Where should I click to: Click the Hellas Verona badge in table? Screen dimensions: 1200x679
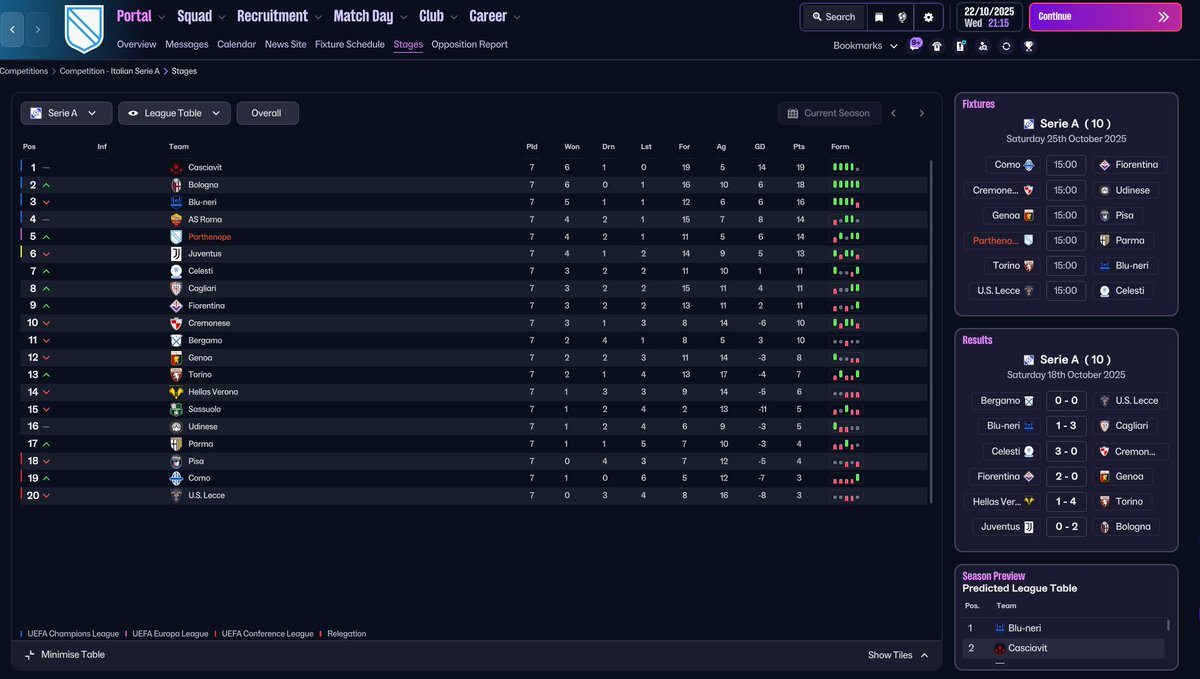[x=176, y=392]
